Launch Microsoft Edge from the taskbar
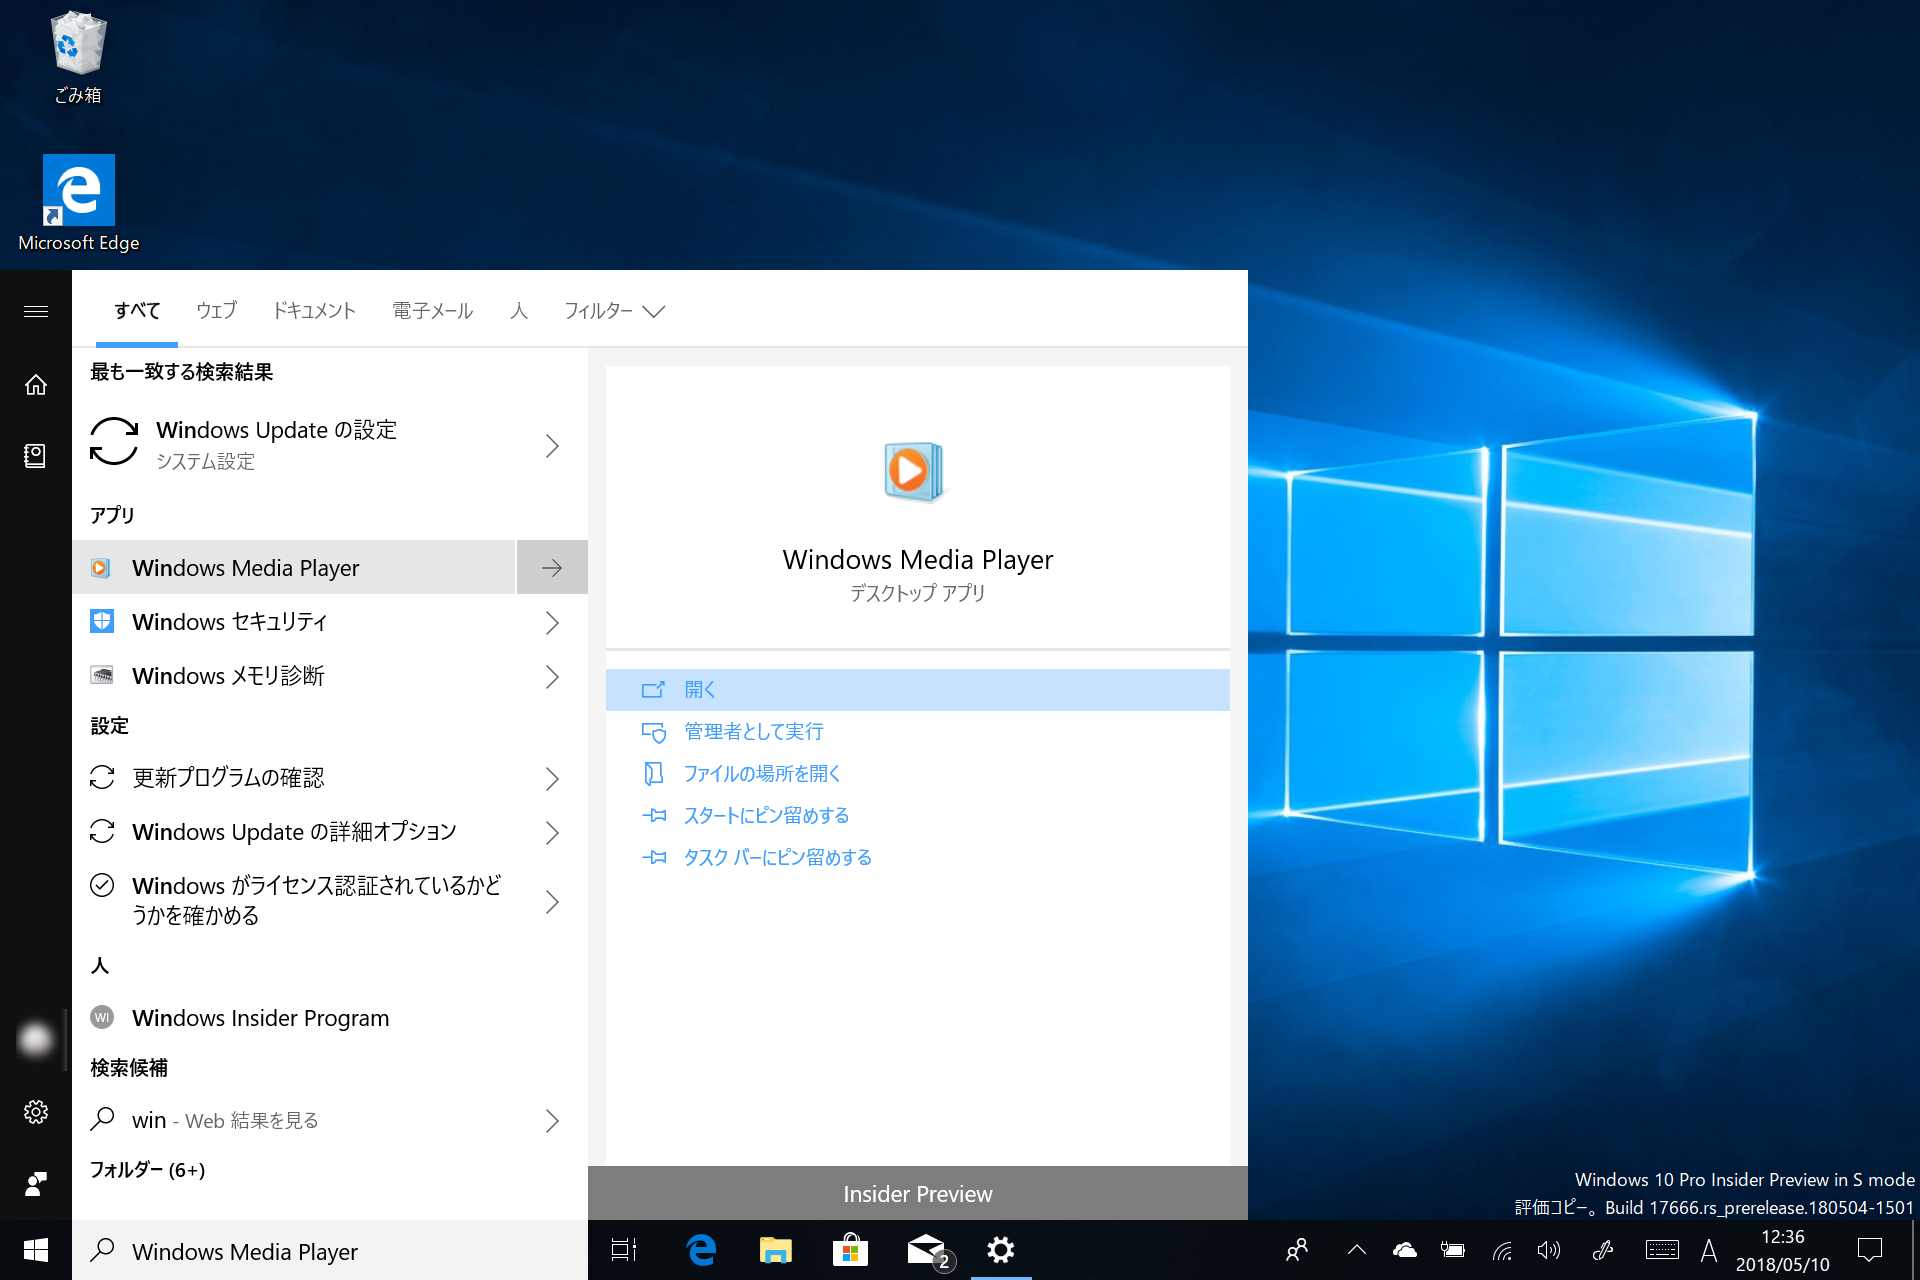This screenshot has height=1280, width=1920. click(x=701, y=1250)
